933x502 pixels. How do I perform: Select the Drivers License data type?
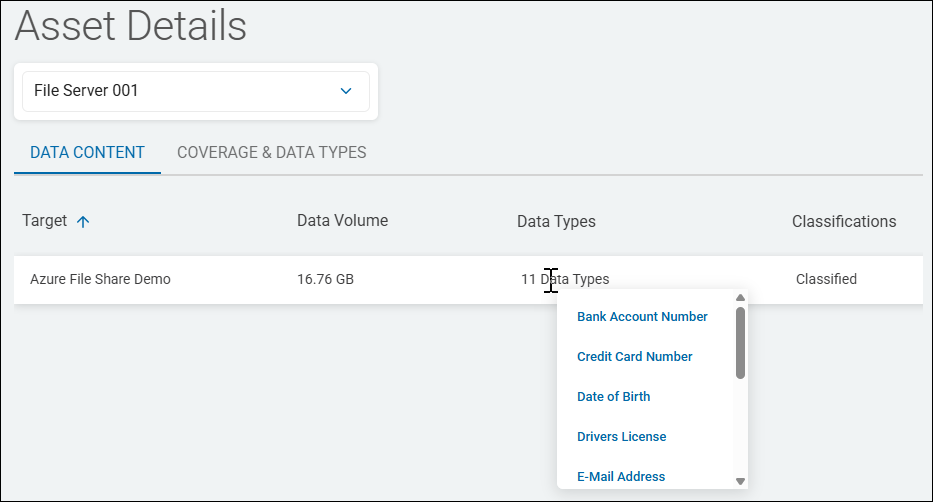click(x=621, y=437)
